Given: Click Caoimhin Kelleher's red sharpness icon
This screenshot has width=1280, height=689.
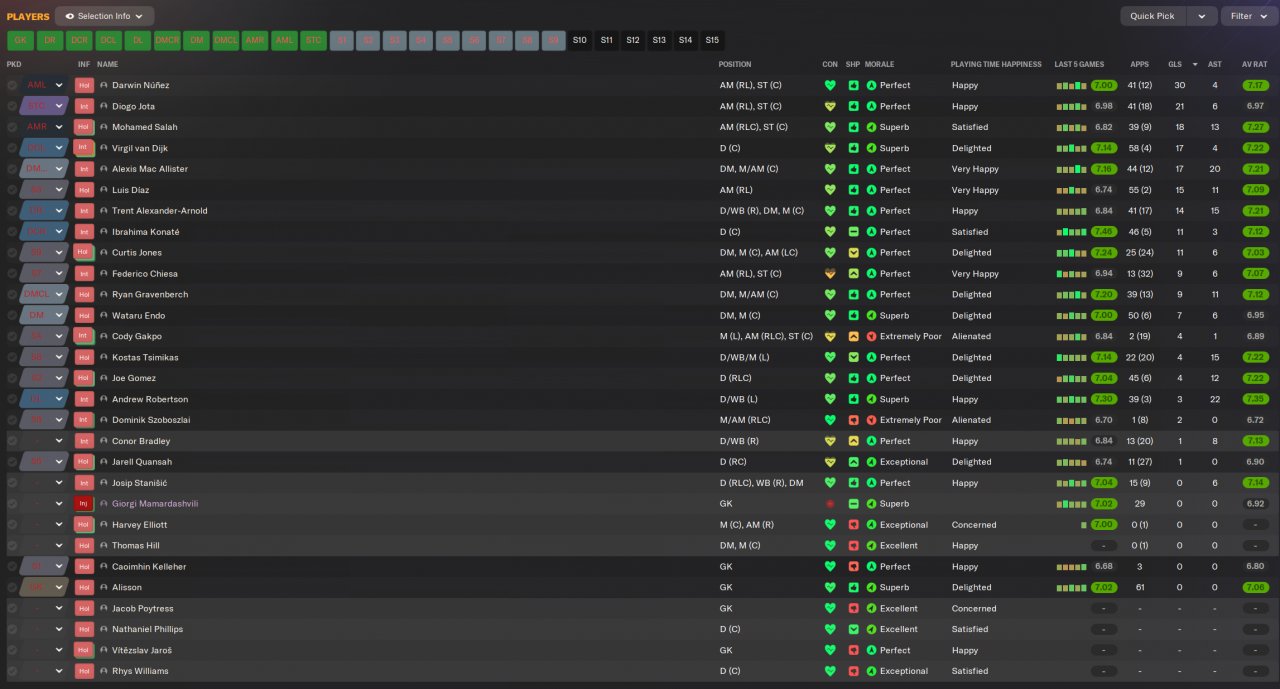Looking at the screenshot, I should pyautogui.click(x=853, y=566).
